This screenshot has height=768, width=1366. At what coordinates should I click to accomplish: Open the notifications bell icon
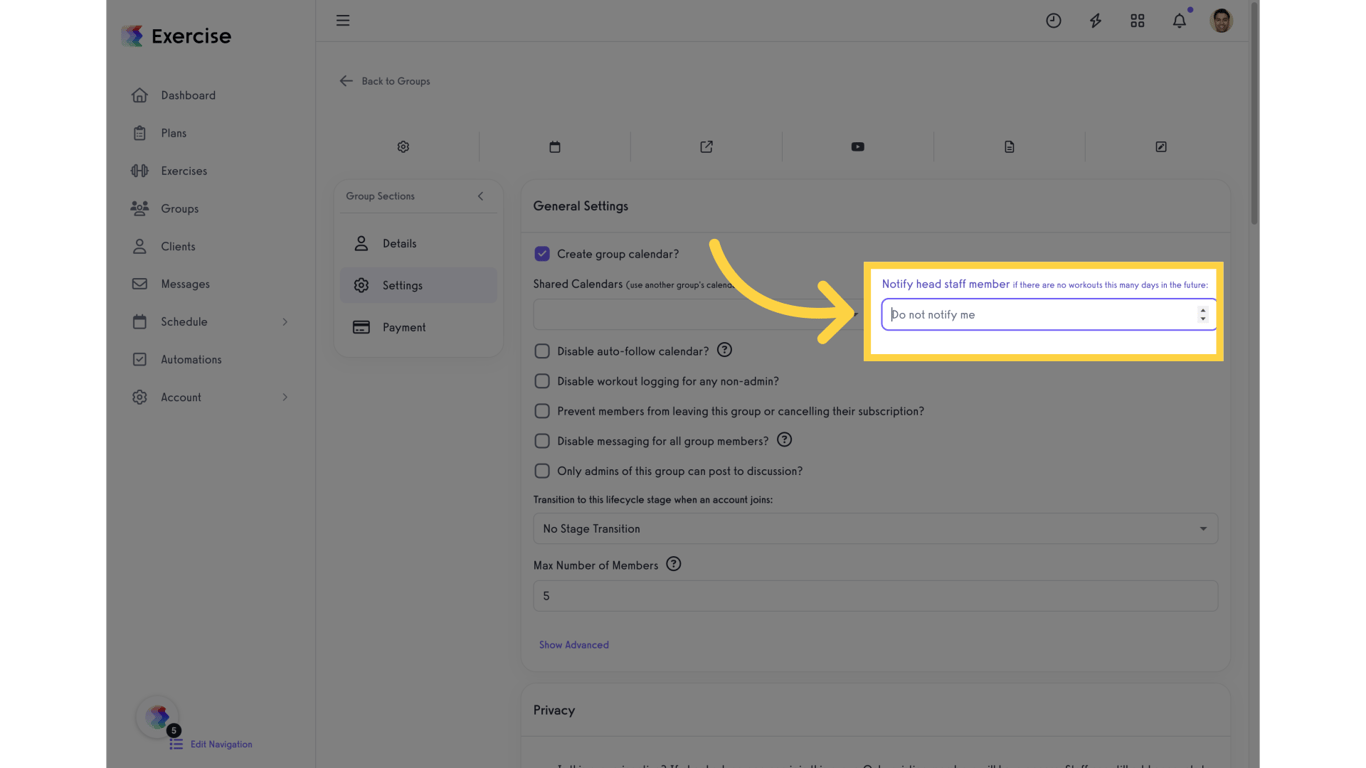[x=1179, y=20]
